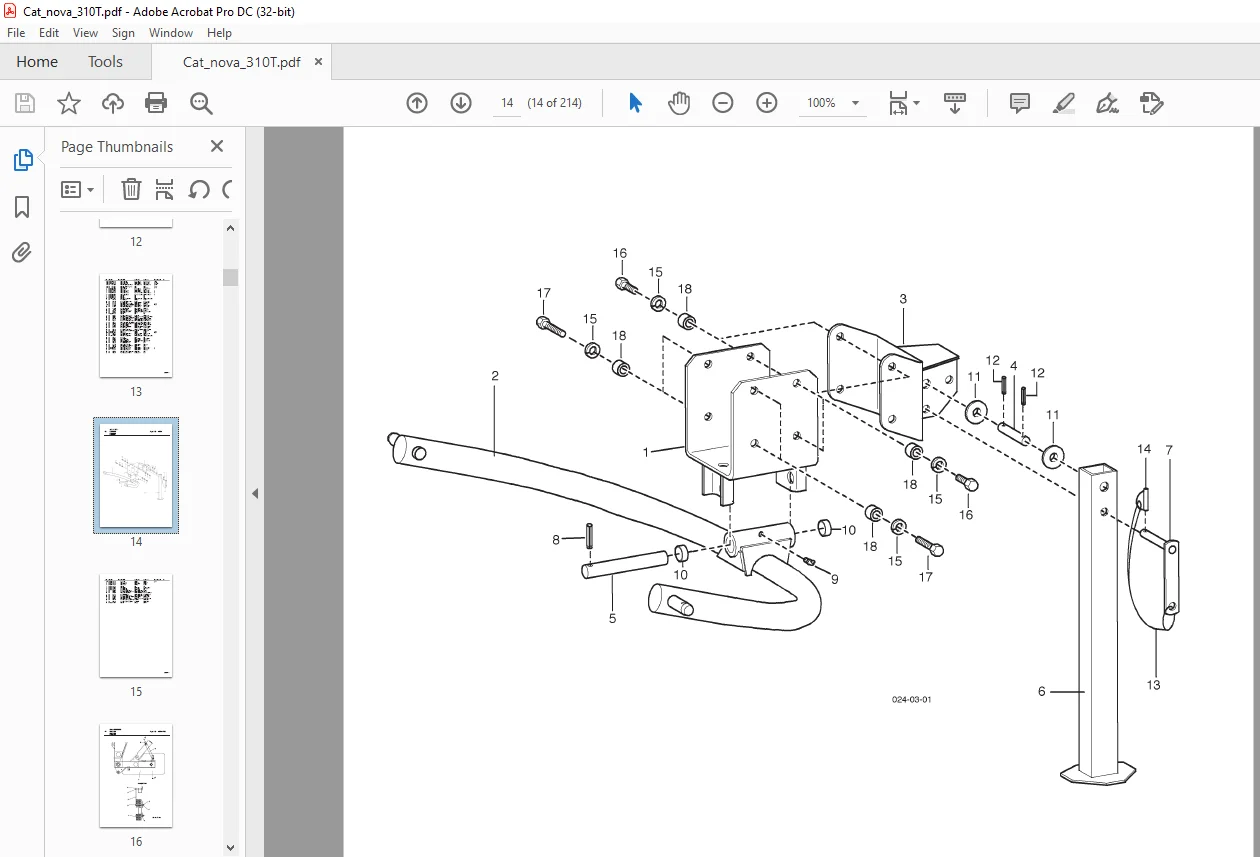Image resolution: width=1260 pixels, height=857 pixels.
Task: Close the Cat_nova_310T.pdf tab
Action: point(318,61)
